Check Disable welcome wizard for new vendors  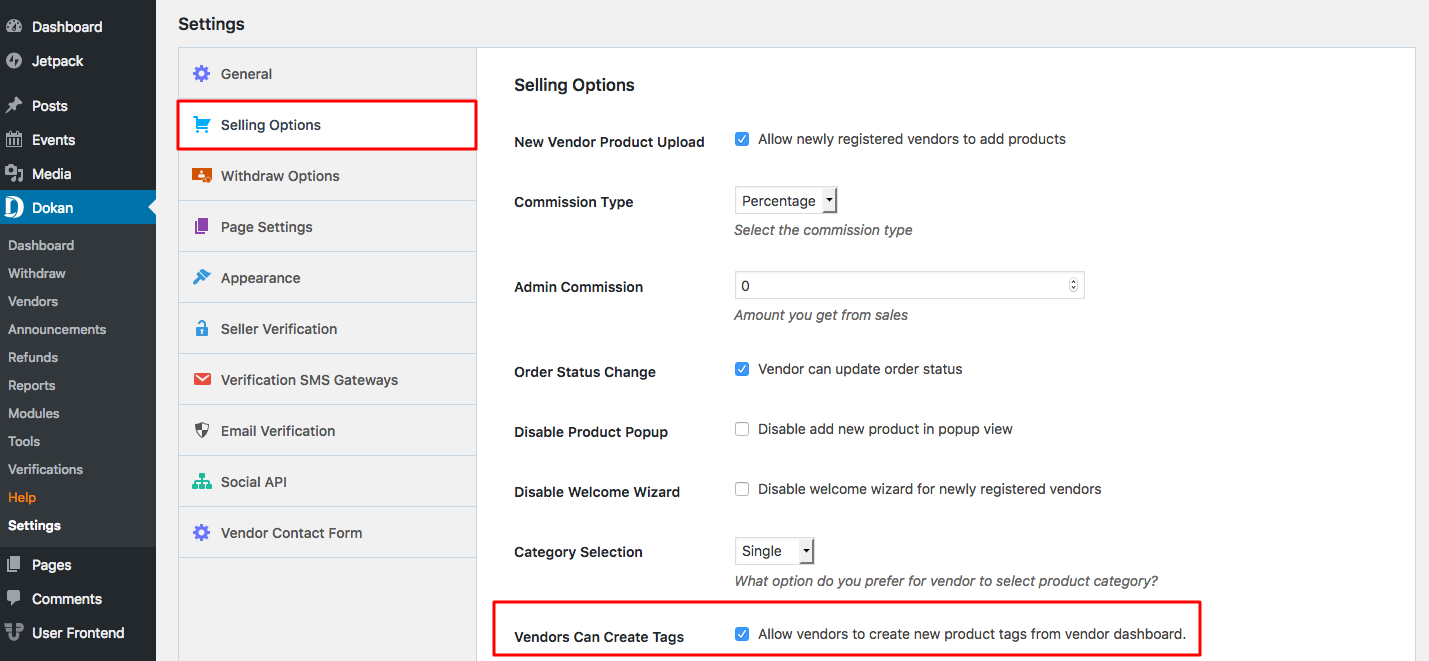(742, 490)
